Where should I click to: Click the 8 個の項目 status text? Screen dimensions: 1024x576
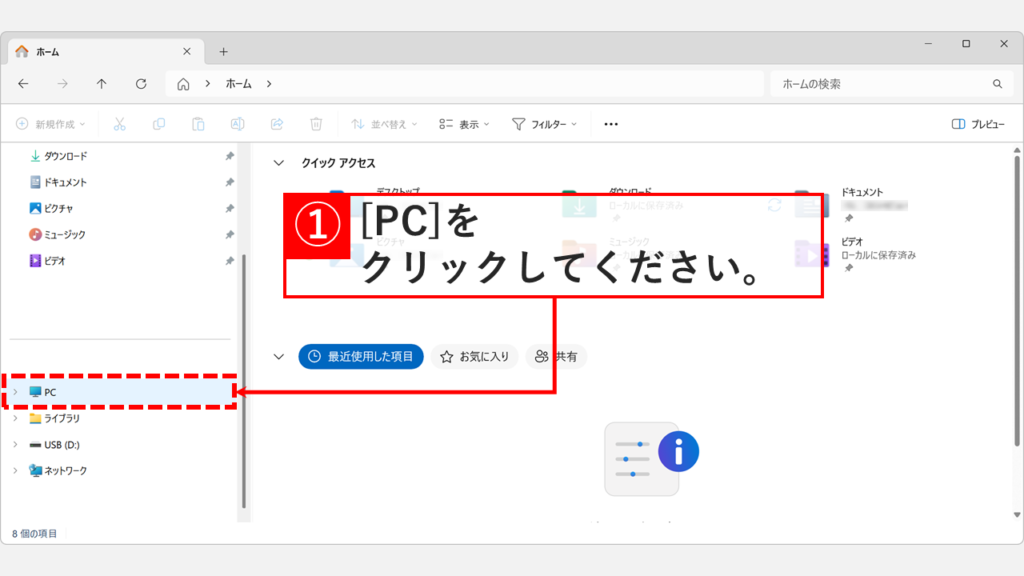[x=35, y=534]
